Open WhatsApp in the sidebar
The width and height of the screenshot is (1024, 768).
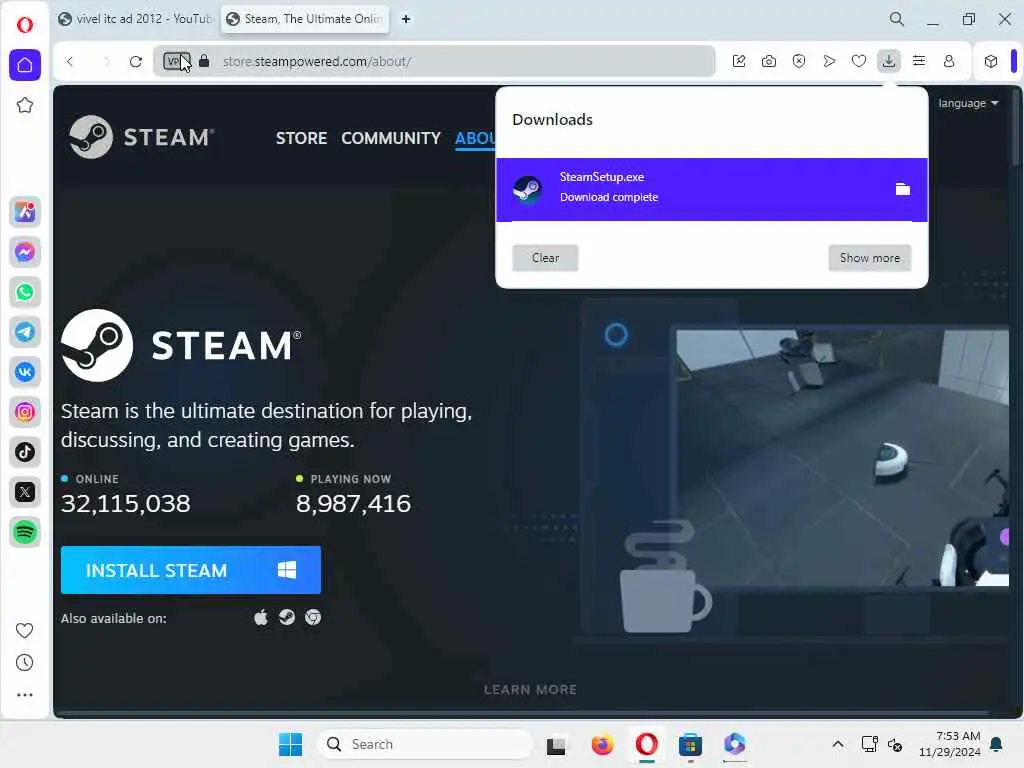pyautogui.click(x=25, y=292)
